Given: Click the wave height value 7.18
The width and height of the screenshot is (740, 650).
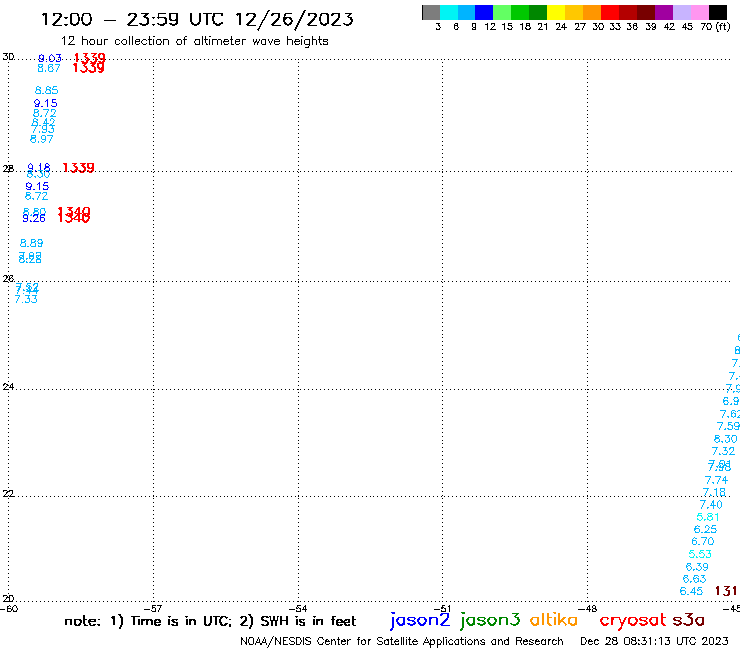Looking at the screenshot, I should click(714, 492).
